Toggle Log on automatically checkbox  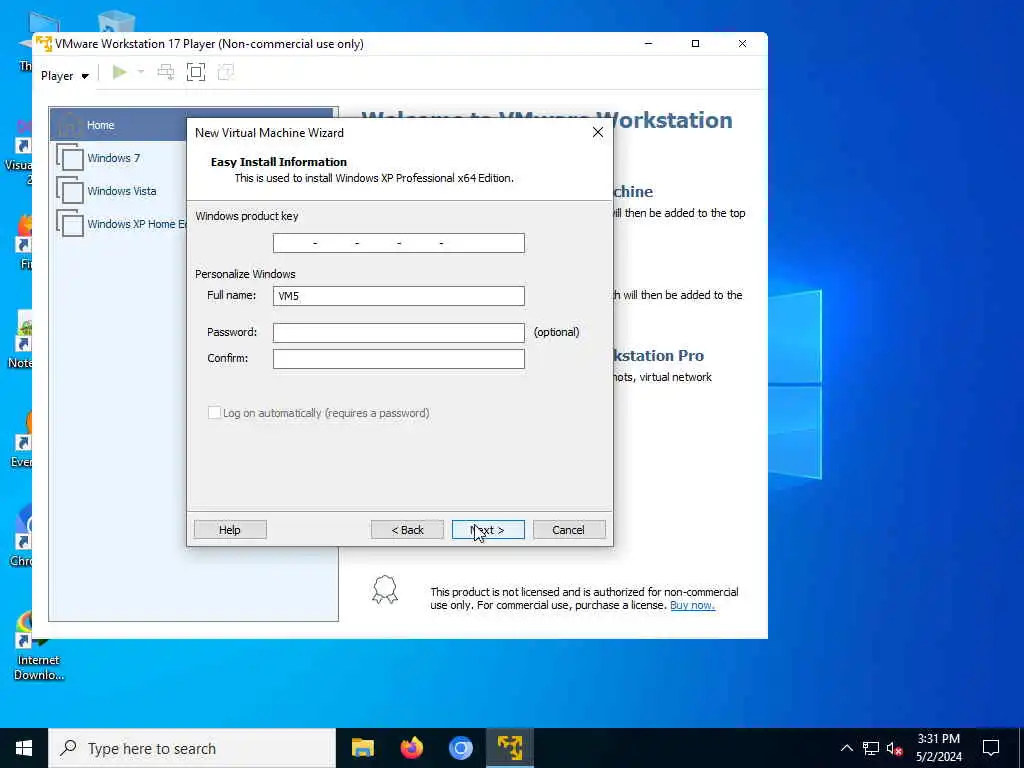214,413
